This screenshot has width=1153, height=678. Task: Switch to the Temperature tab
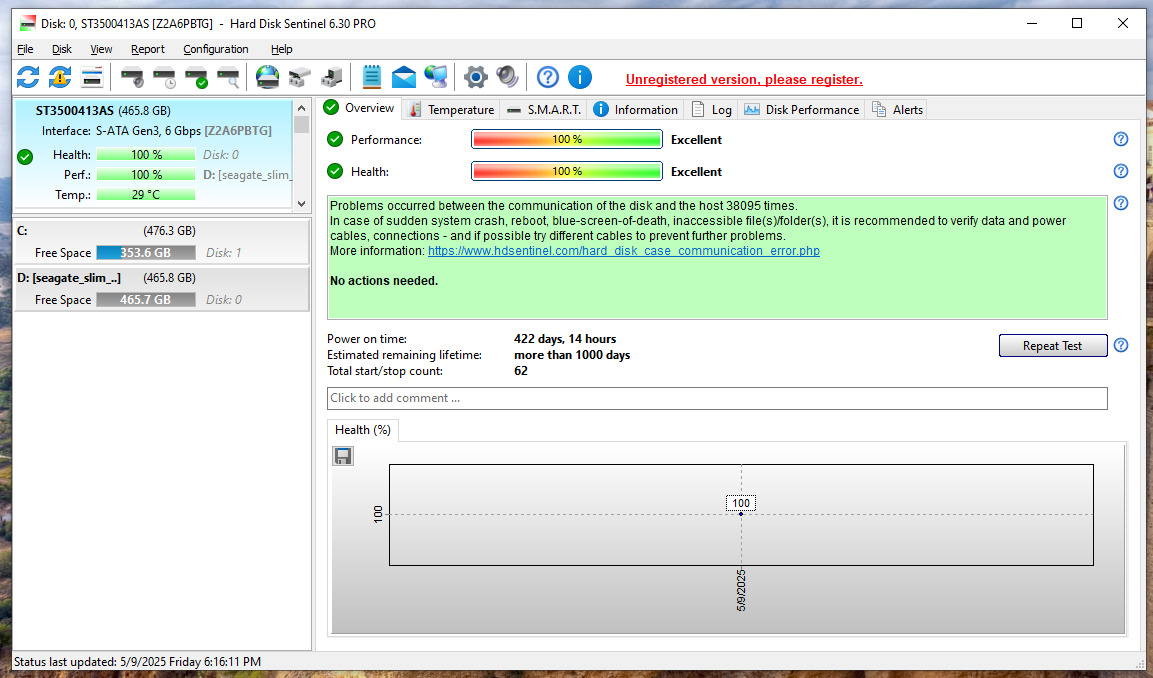click(x=451, y=110)
